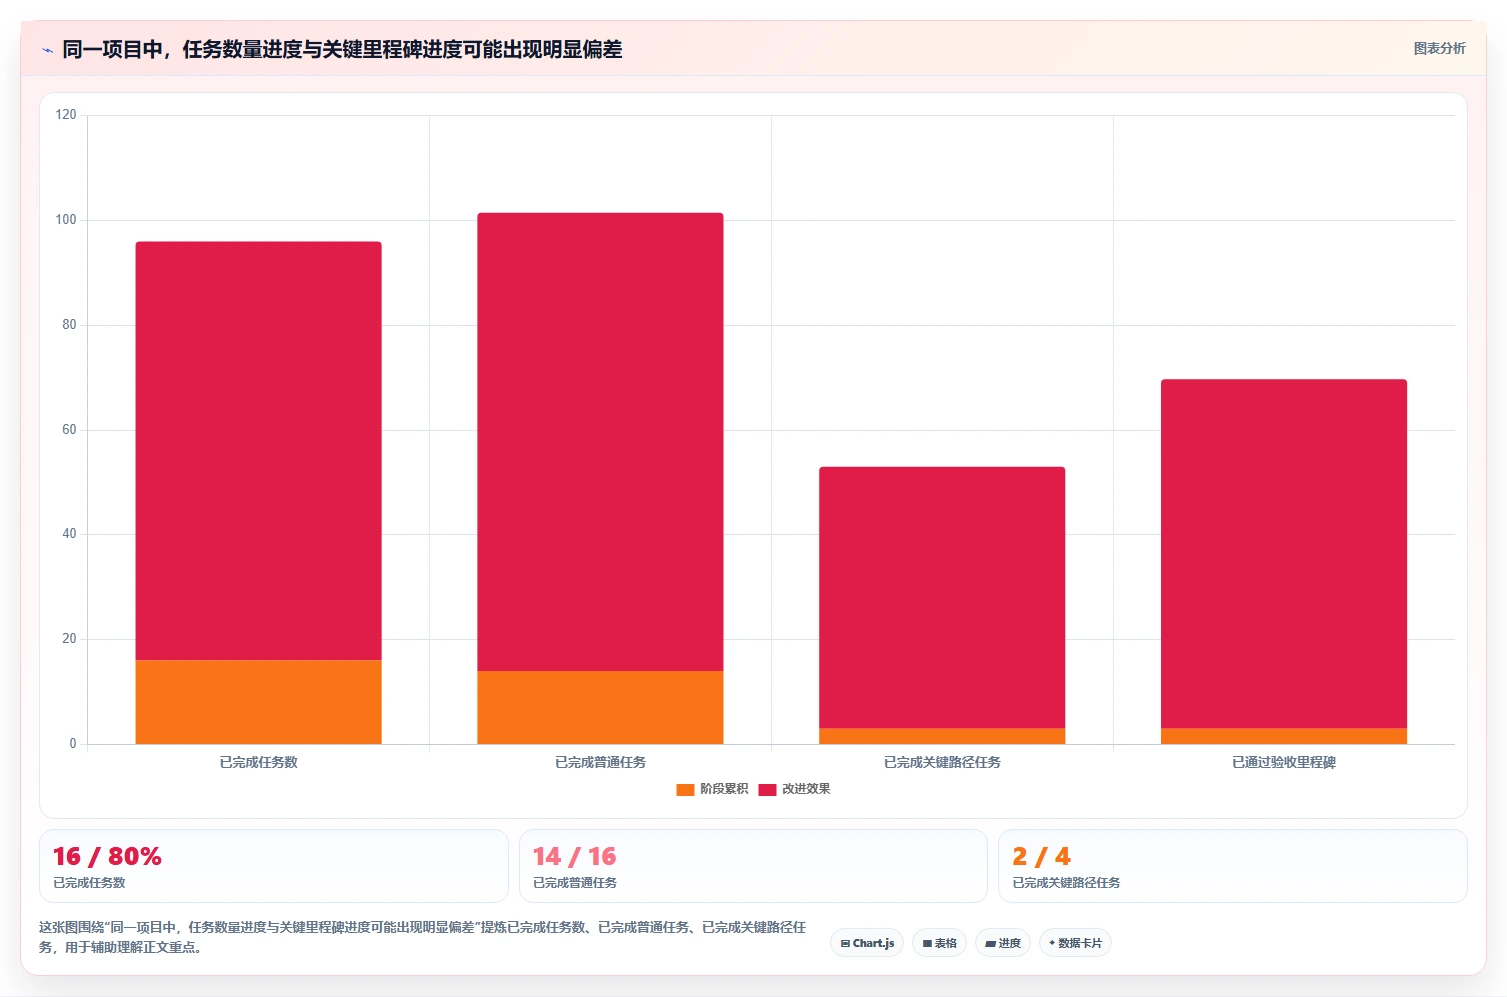Click the 2 / 4 stat value
Screen dimensions: 1507x997
pos(1041,857)
